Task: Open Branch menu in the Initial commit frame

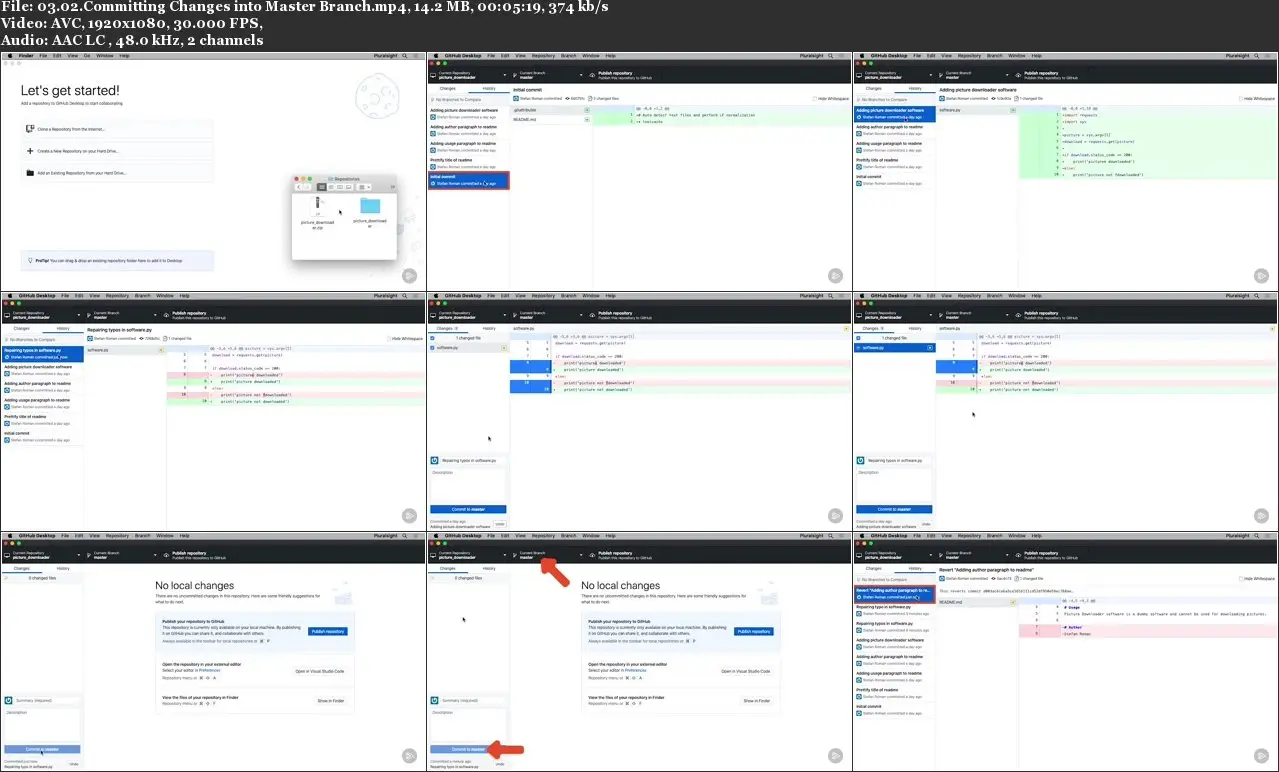Action: pos(569,56)
